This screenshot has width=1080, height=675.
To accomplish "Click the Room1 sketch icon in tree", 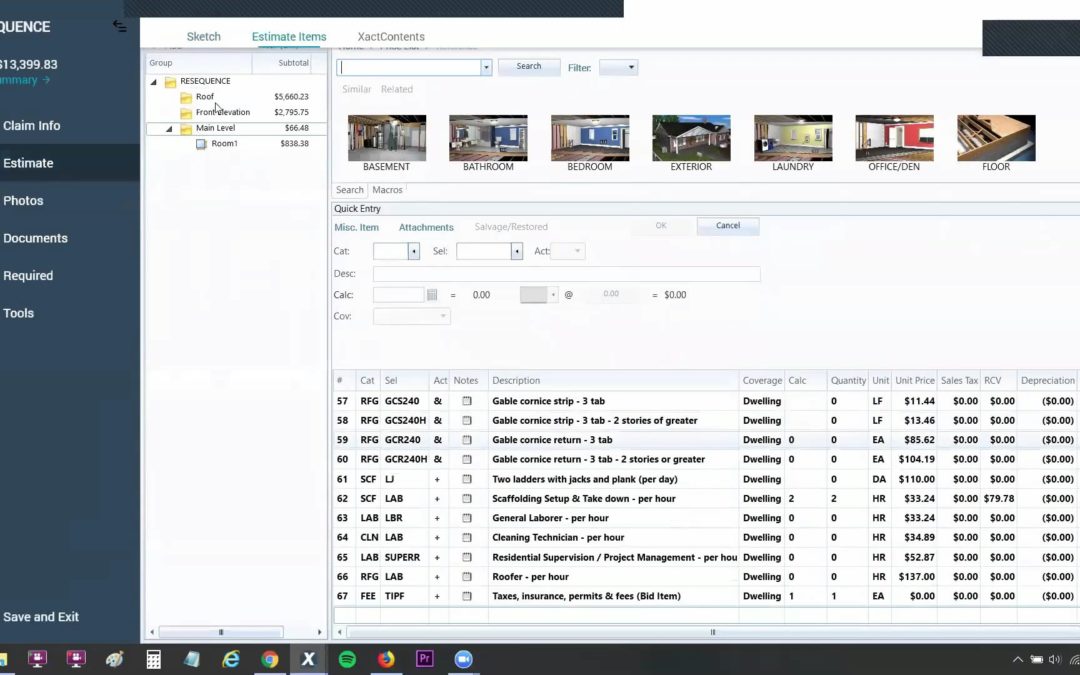I will click(201, 144).
